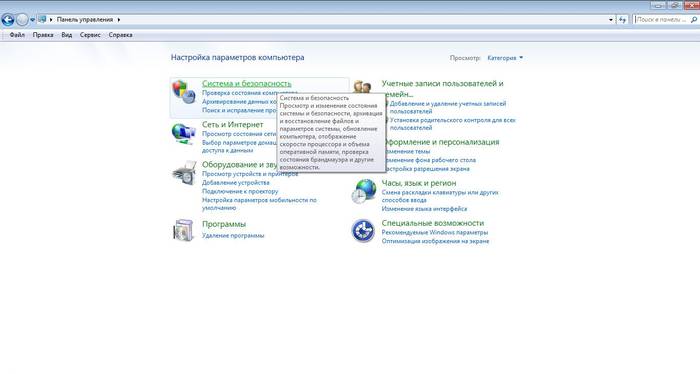
Task: Click Рекомендуемые Windows параметры link
Action: pos(435,233)
